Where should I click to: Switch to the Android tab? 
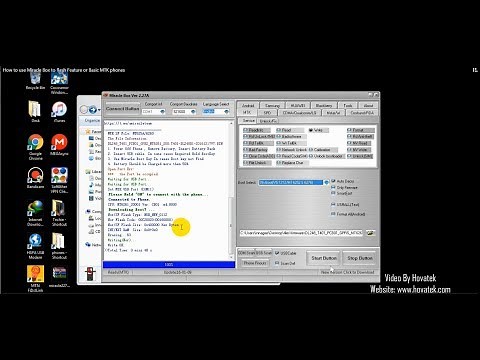[248, 105]
